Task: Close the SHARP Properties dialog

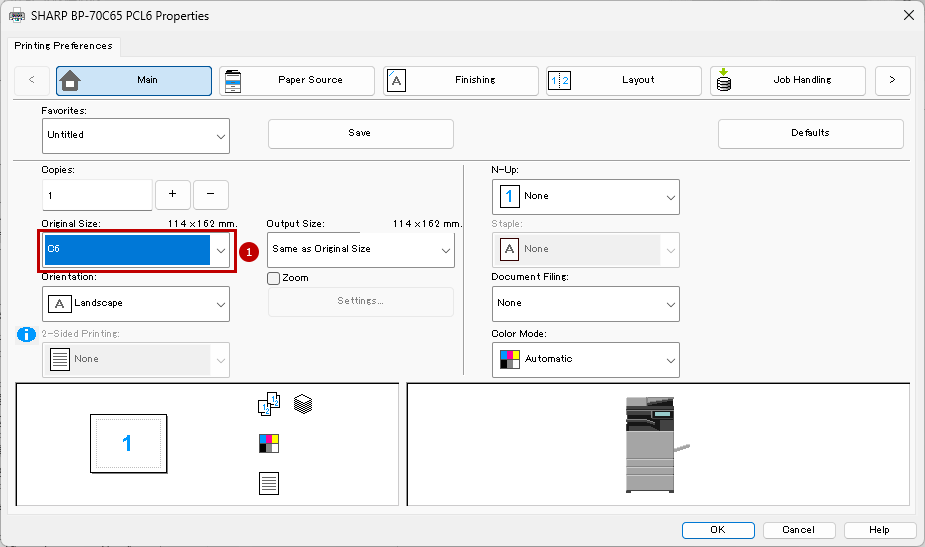Action: tap(908, 15)
